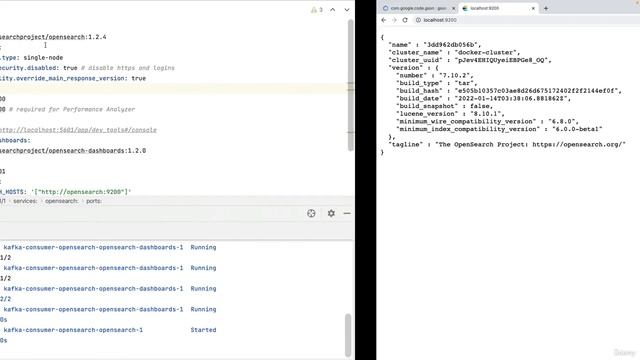Image resolution: width=640 pixels, height=360 pixels.
Task: Click 'kafka-consumer-opensearch-opensearch-1' terminal line
Action: tap(73, 330)
